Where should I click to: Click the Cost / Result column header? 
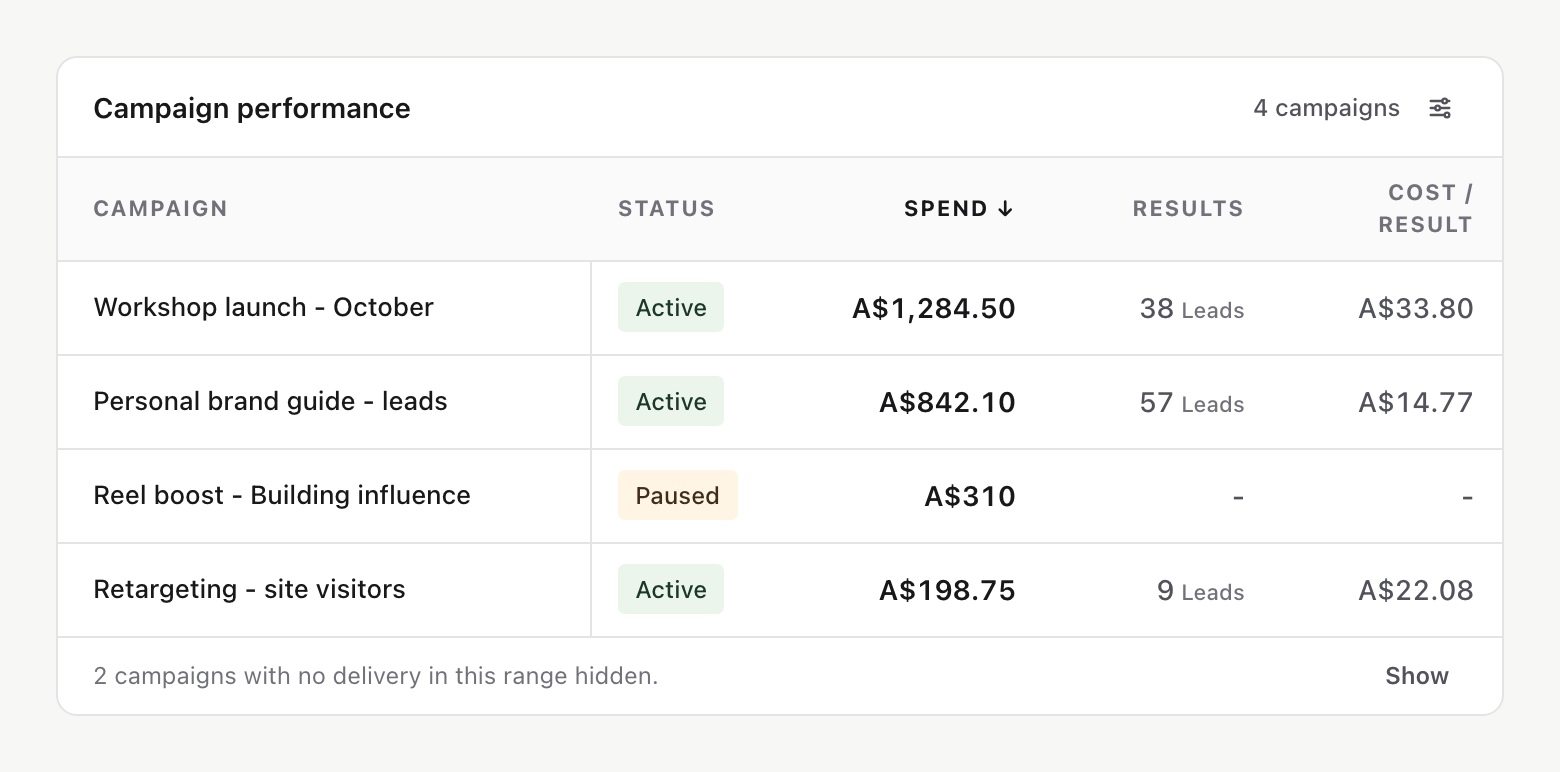1425,209
